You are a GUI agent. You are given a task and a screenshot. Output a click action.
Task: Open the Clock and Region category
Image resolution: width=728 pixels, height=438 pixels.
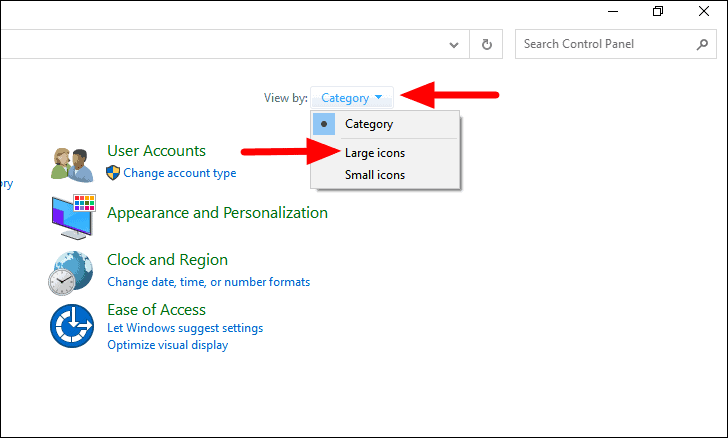[168, 260]
